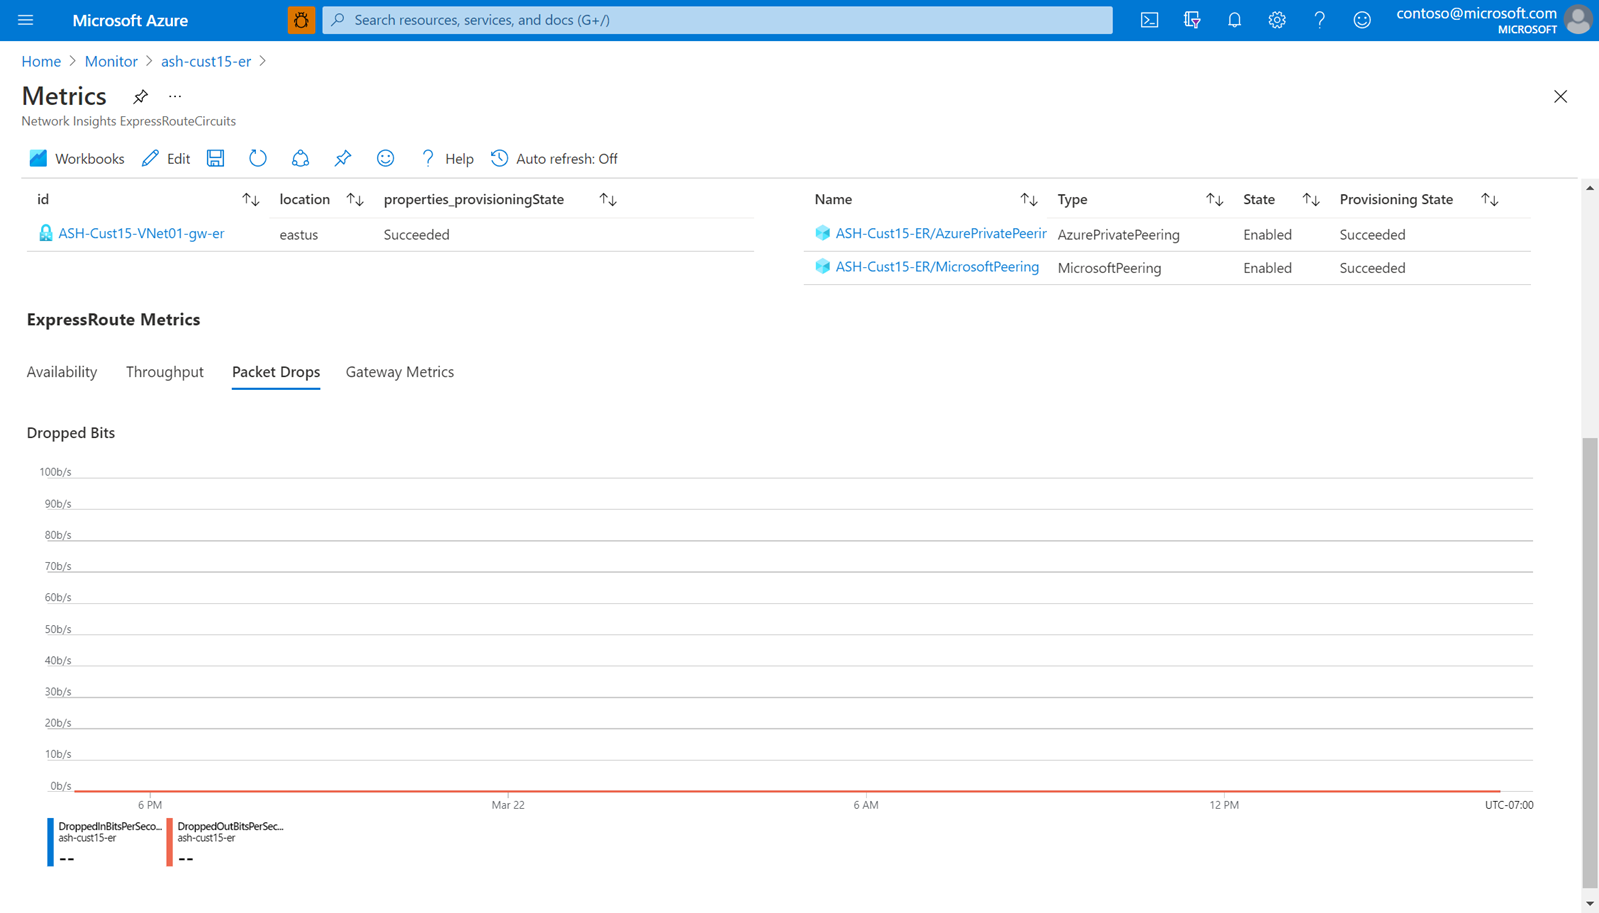The height and width of the screenshot is (913, 1599).
Task: Switch to the Gateway Metrics tab
Action: click(x=399, y=372)
